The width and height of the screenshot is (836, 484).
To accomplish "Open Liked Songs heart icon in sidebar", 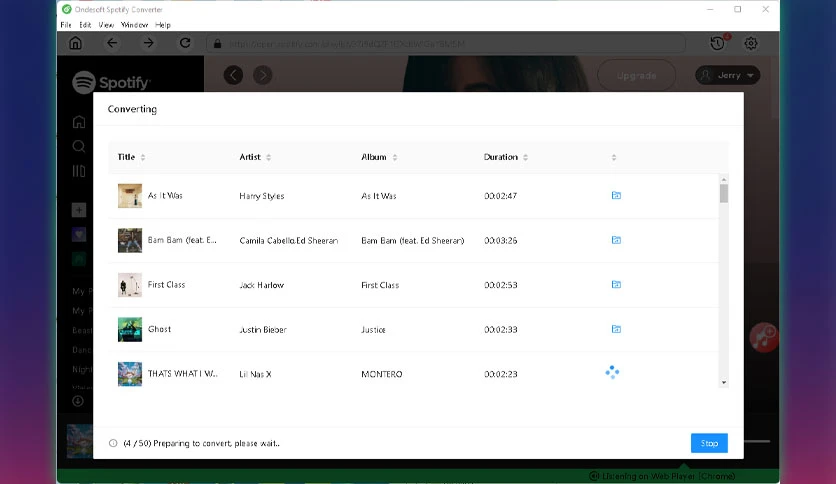I will coord(79,235).
